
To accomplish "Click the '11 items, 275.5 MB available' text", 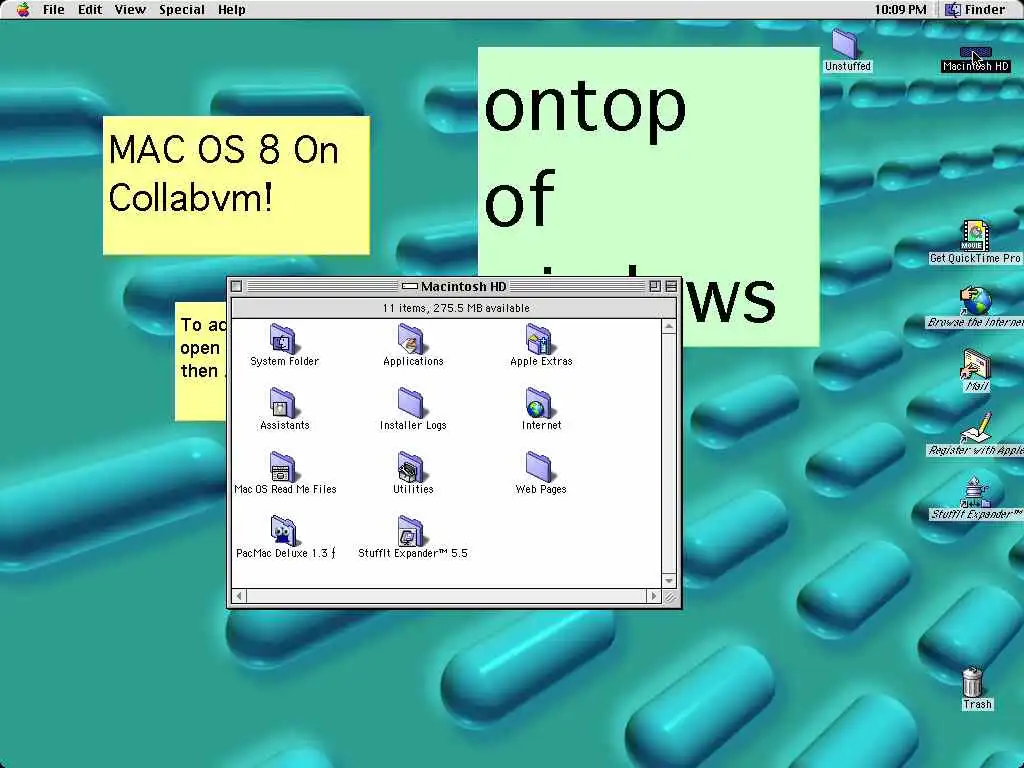I will coord(456,308).
